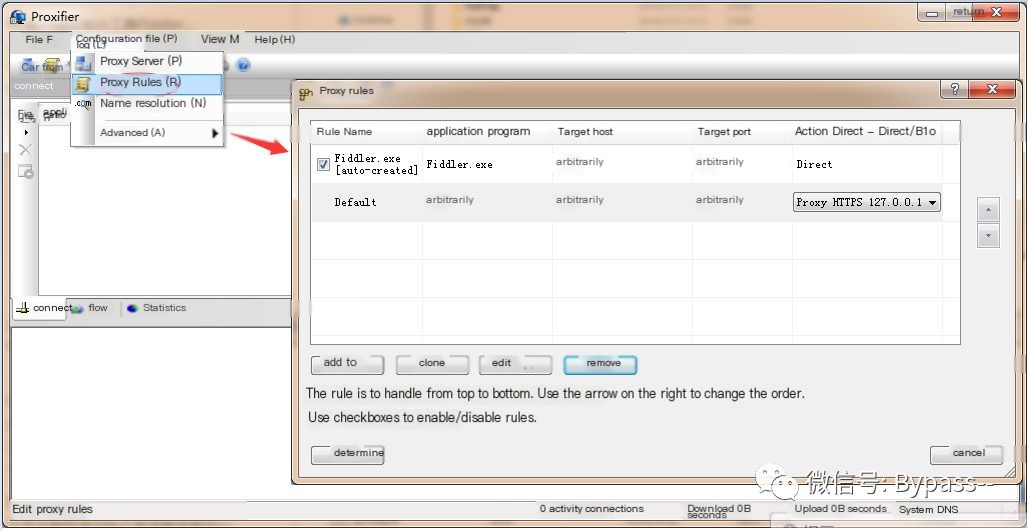Image resolution: width=1028 pixels, height=531 pixels.
Task: Switch to the connect tab at bottom
Action: pos(39,308)
